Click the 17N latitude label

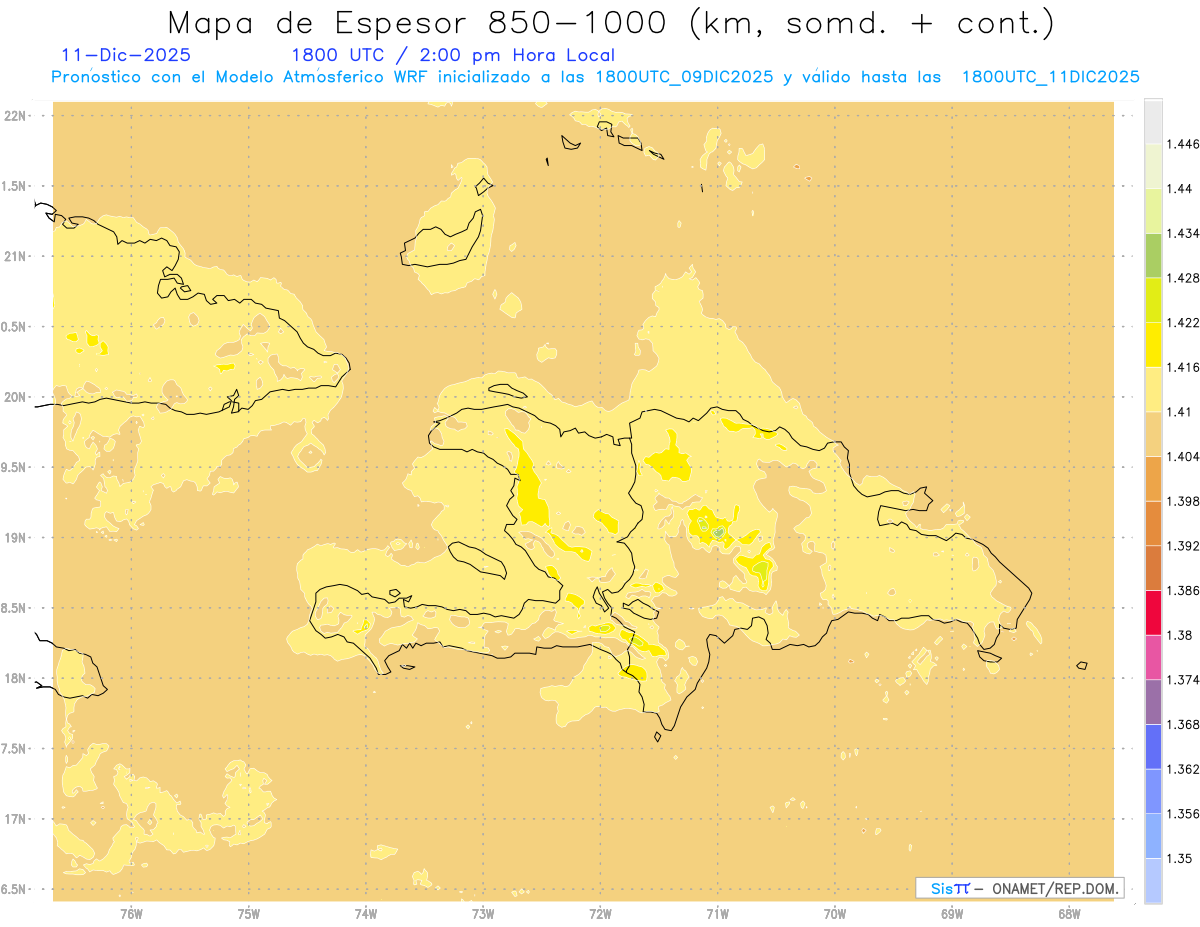(x=15, y=819)
